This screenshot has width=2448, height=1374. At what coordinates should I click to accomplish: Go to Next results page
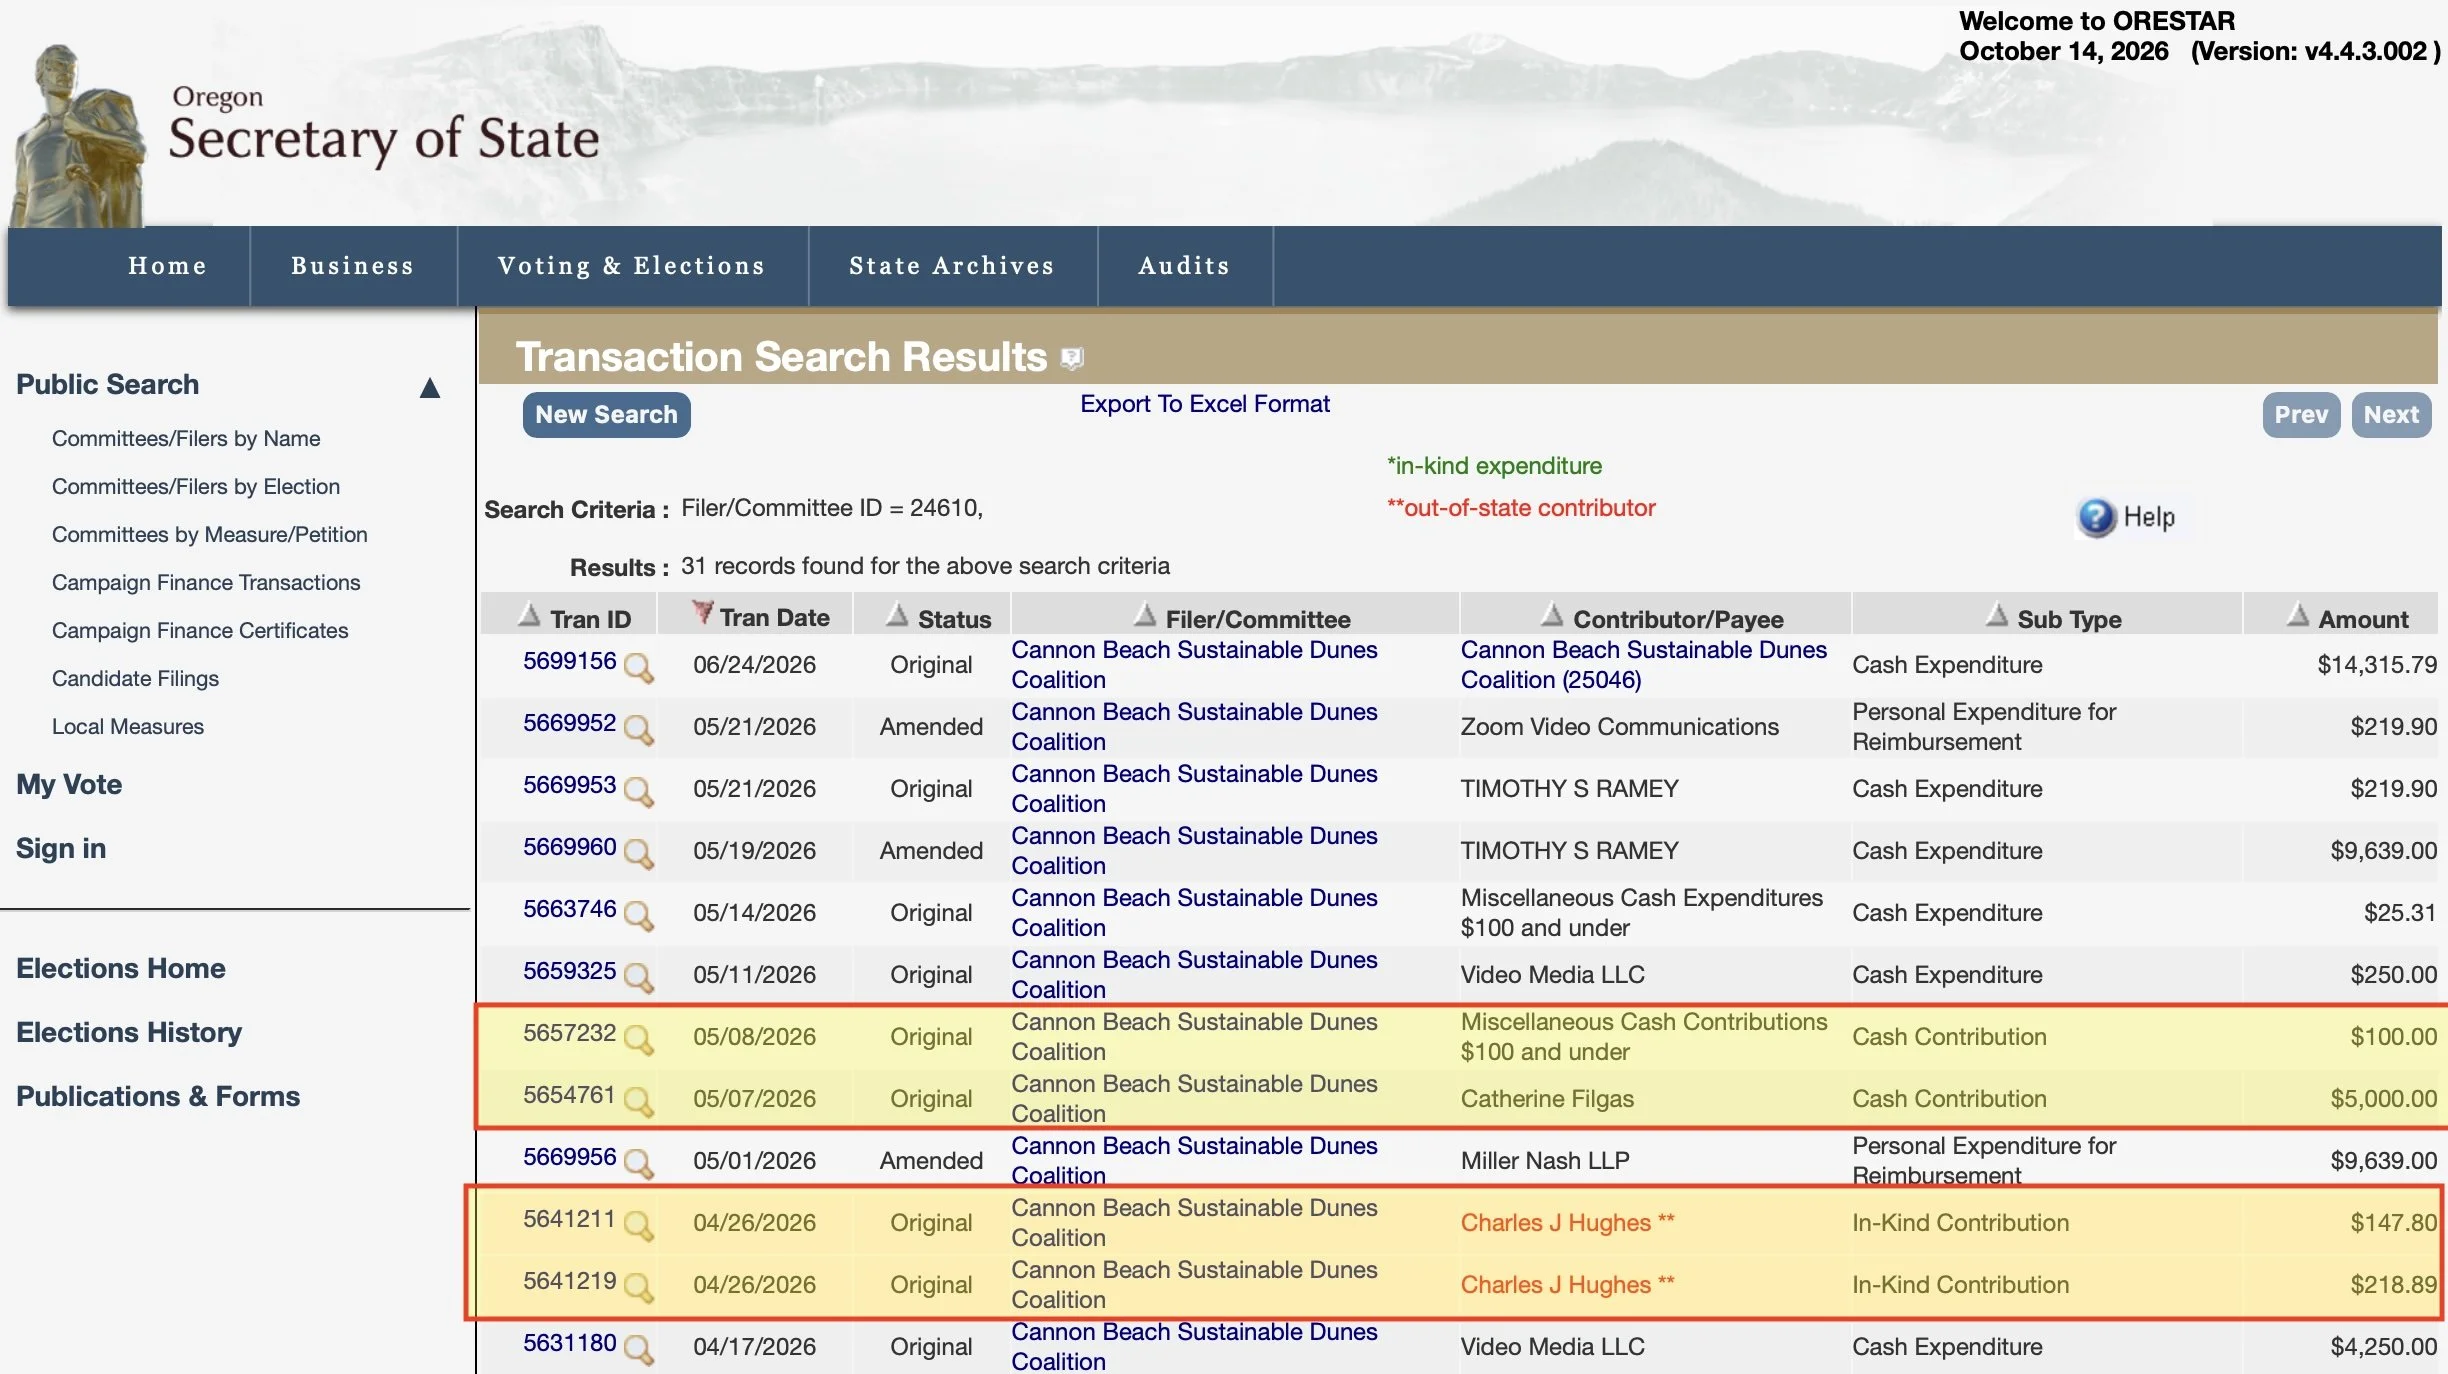coord(2391,415)
